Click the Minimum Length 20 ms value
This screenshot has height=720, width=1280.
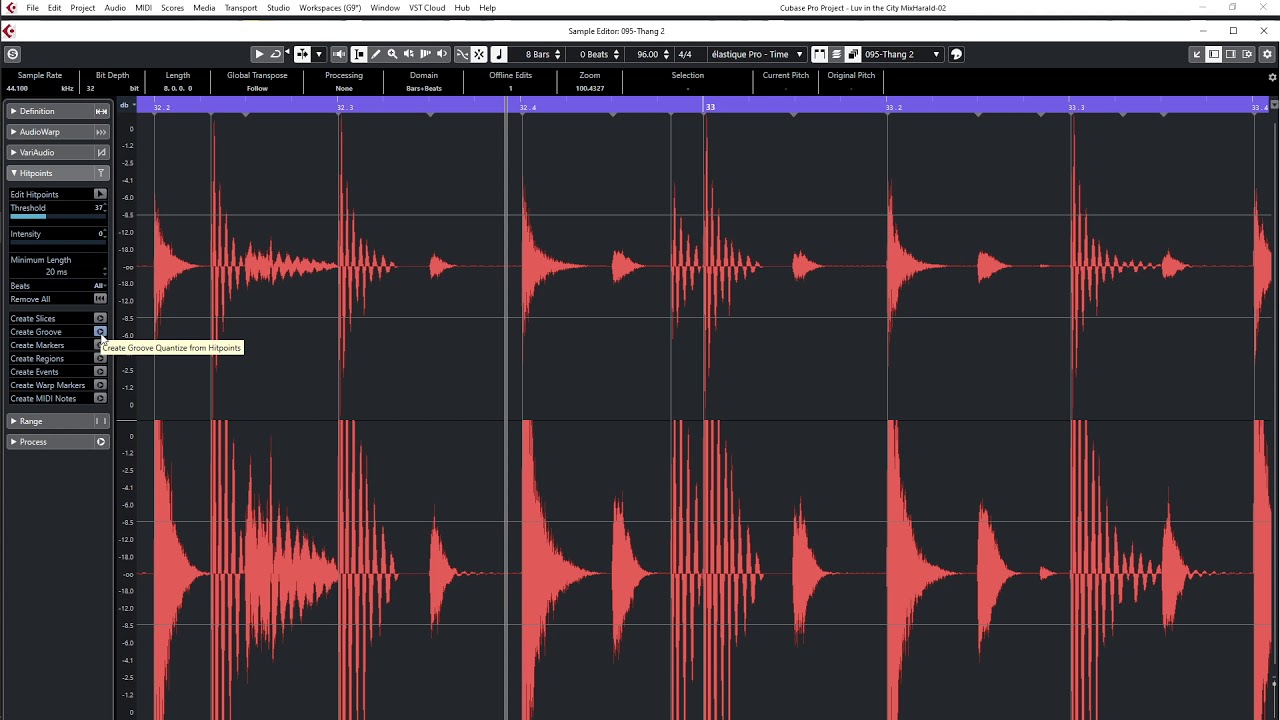(x=56, y=272)
